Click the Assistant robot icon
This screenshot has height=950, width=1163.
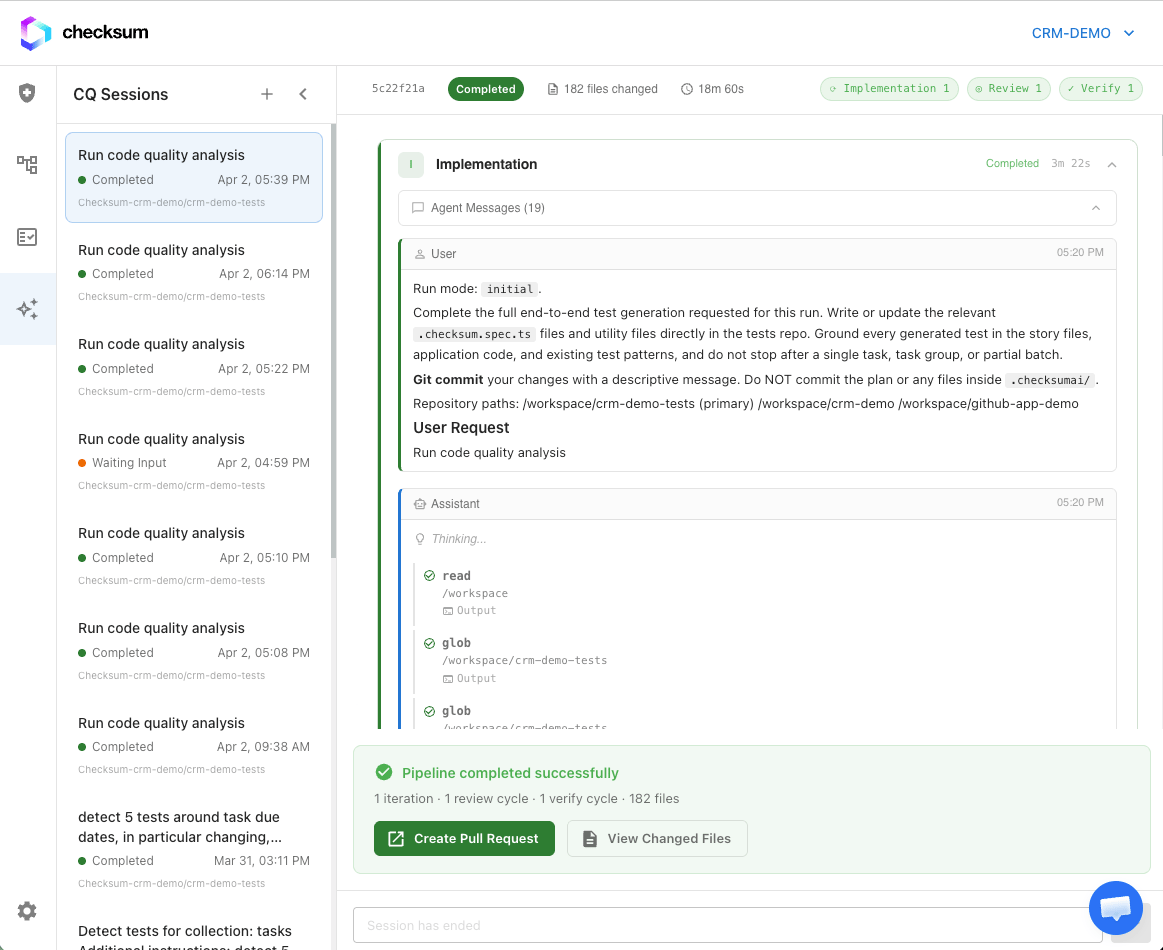tap(420, 504)
